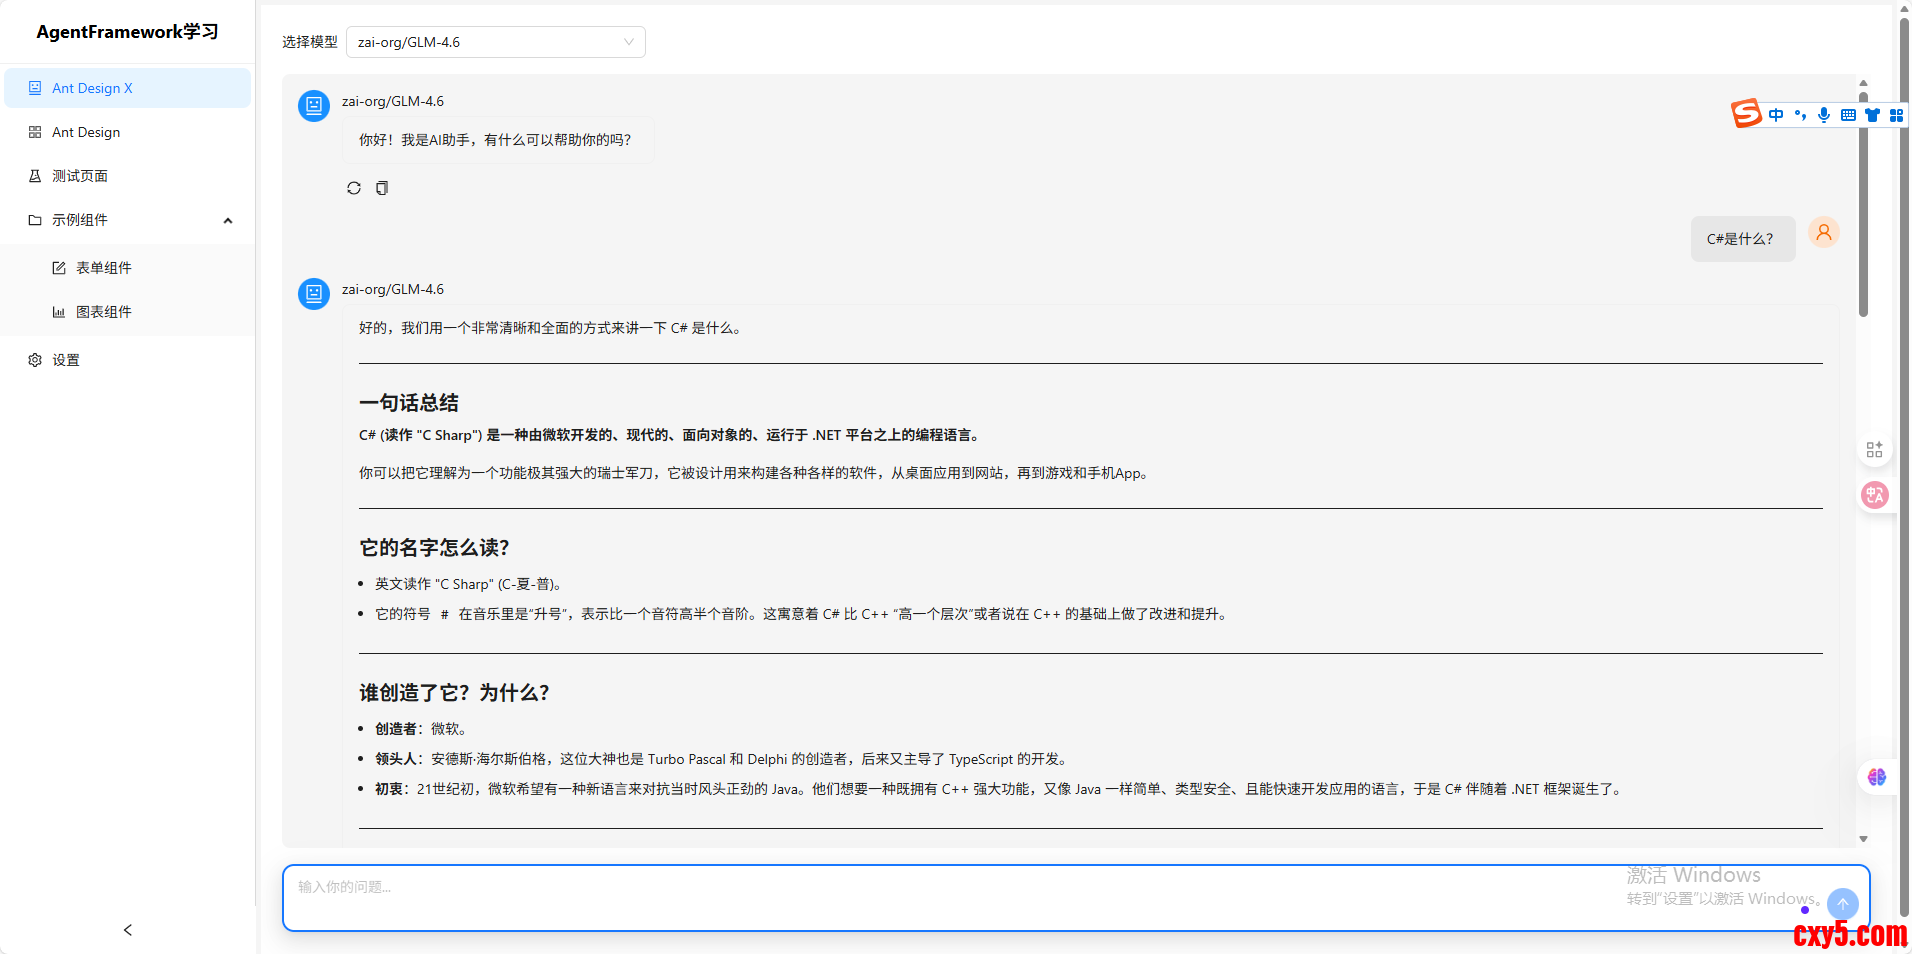1912x954 pixels.
Task: Click the user message "C#是什么?"
Action: (x=1742, y=239)
